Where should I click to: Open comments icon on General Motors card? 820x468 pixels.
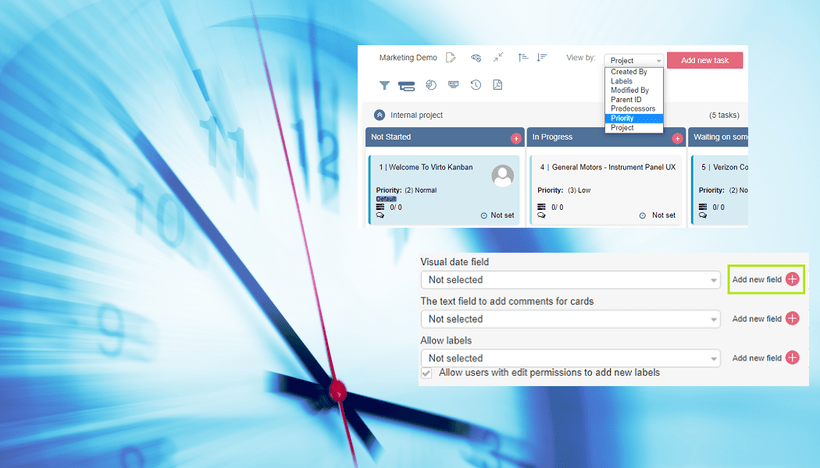point(541,215)
